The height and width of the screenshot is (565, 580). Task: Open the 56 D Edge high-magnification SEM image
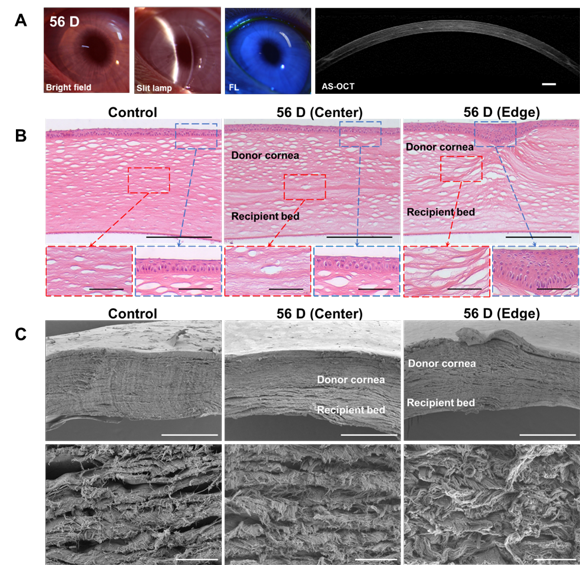[492, 504]
